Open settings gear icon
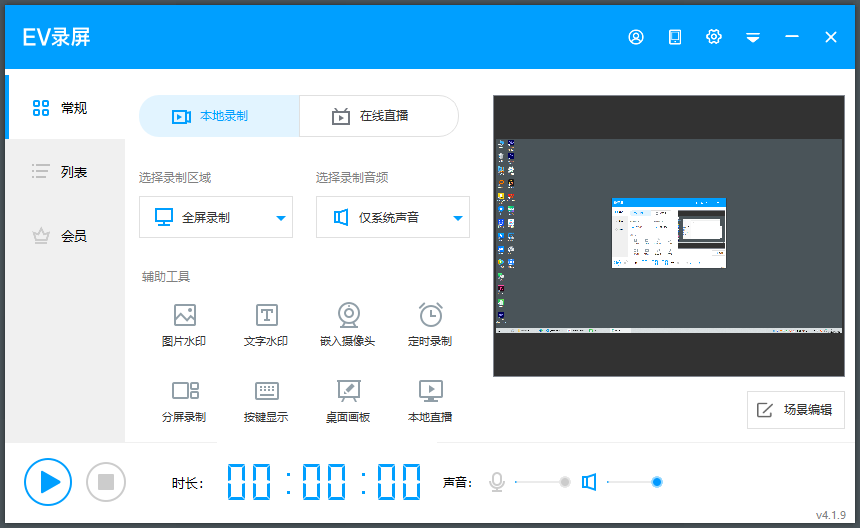The width and height of the screenshot is (860, 528). pos(714,37)
